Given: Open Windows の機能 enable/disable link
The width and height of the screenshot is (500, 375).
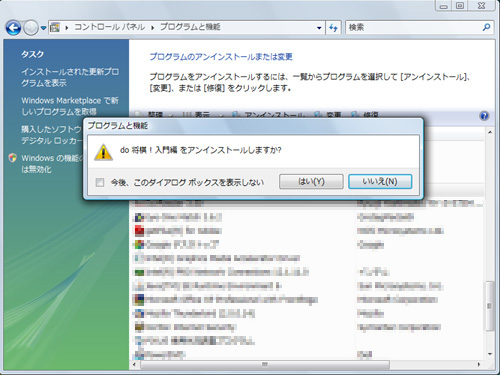Looking at the screenshot, I should (x=52, y=163).
